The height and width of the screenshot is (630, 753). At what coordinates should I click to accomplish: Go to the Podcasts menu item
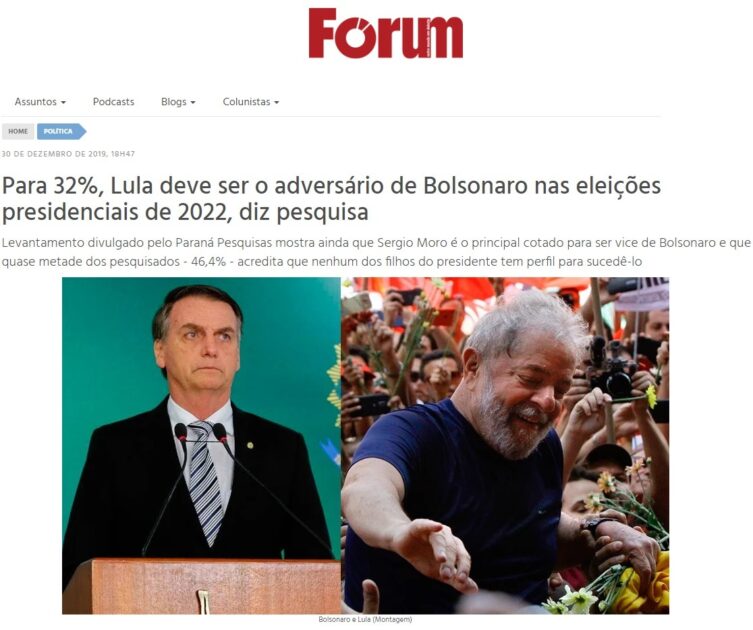click(113, 102)
